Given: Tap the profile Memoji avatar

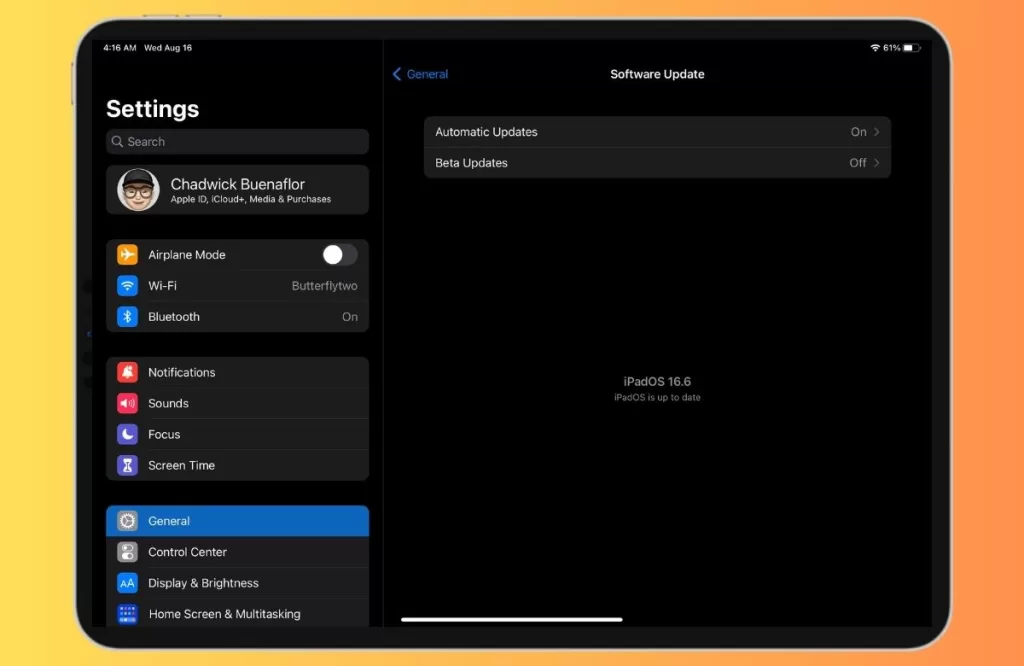Looking at the screenshot, I should pyautogui.click(x=138, y=190).
